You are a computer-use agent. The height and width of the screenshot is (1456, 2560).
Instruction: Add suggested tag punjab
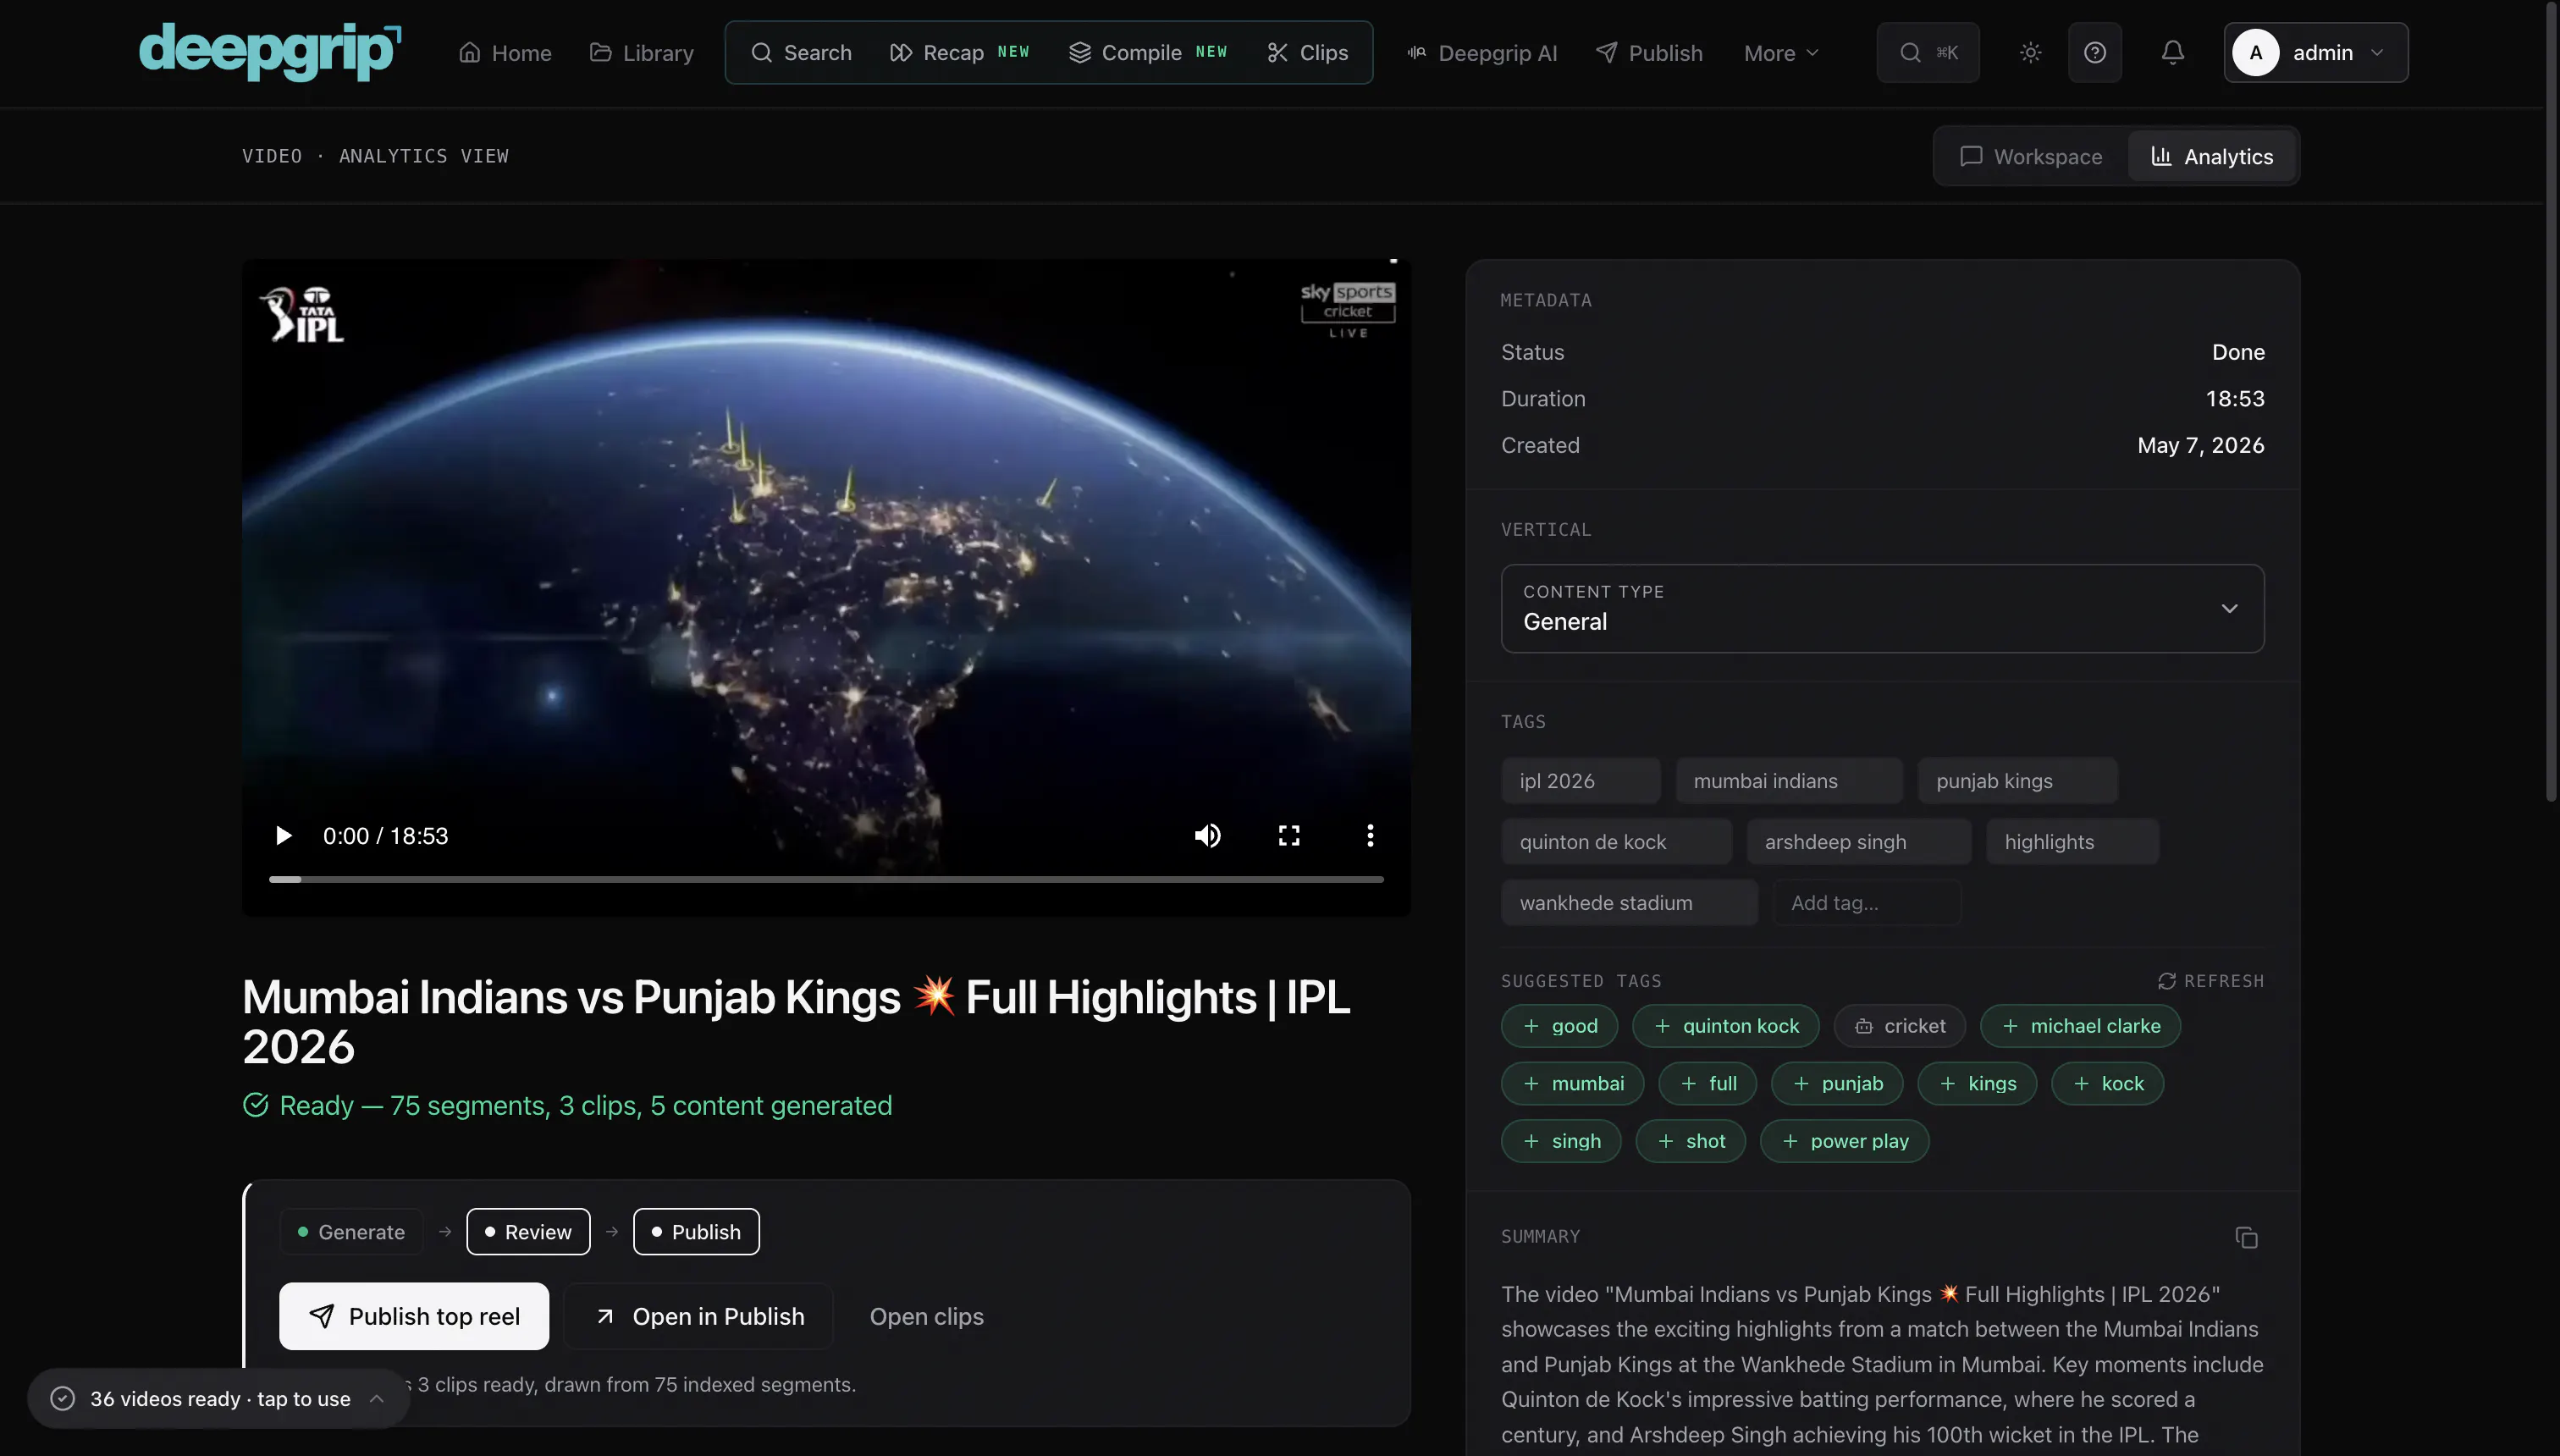[x=1837, y=1083]
